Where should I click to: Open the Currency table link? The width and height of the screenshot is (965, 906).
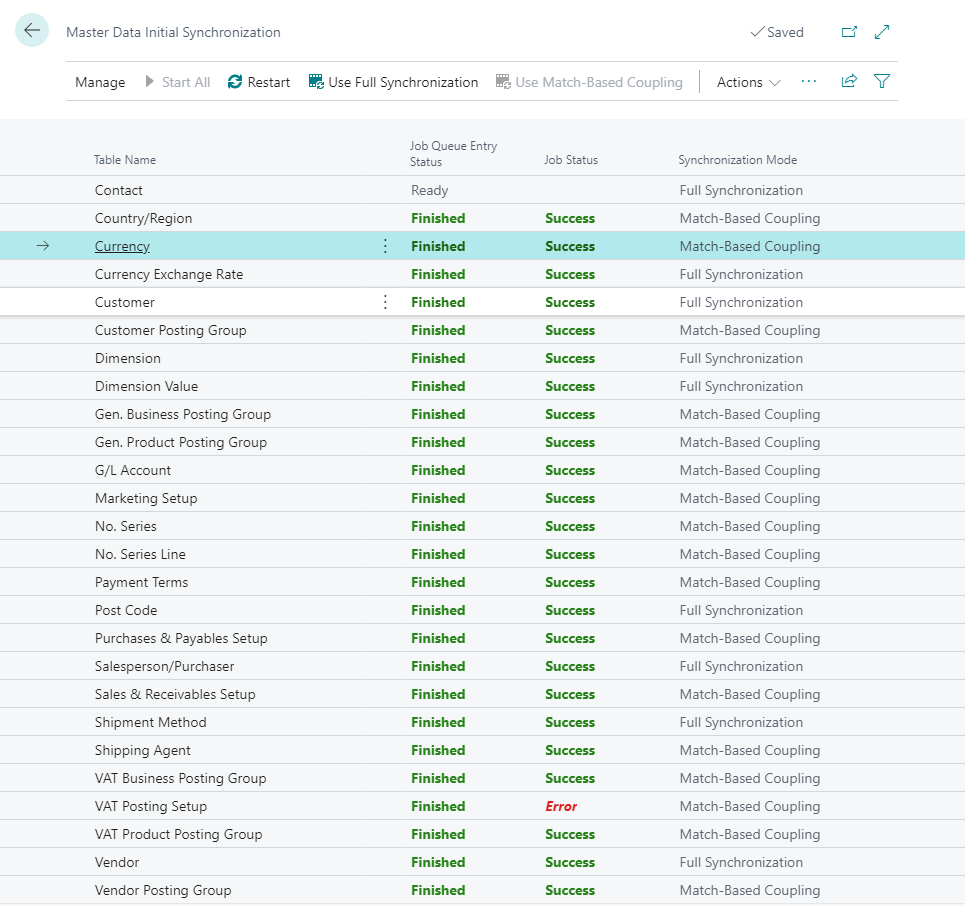122,246
